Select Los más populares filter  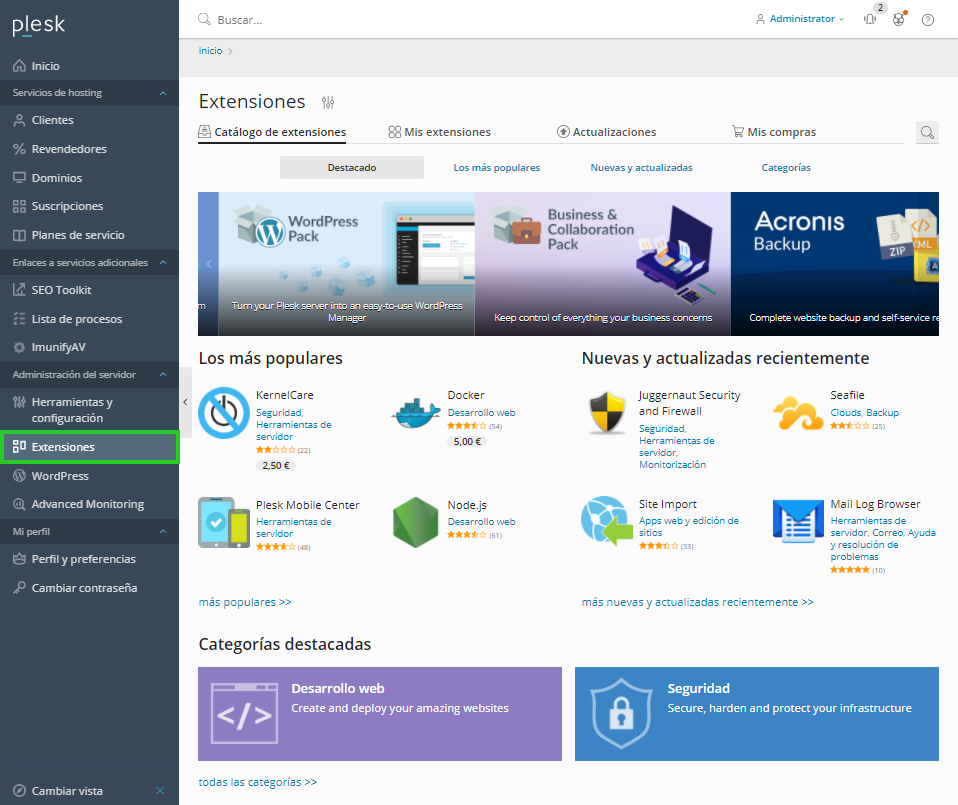tap(497, 167)
